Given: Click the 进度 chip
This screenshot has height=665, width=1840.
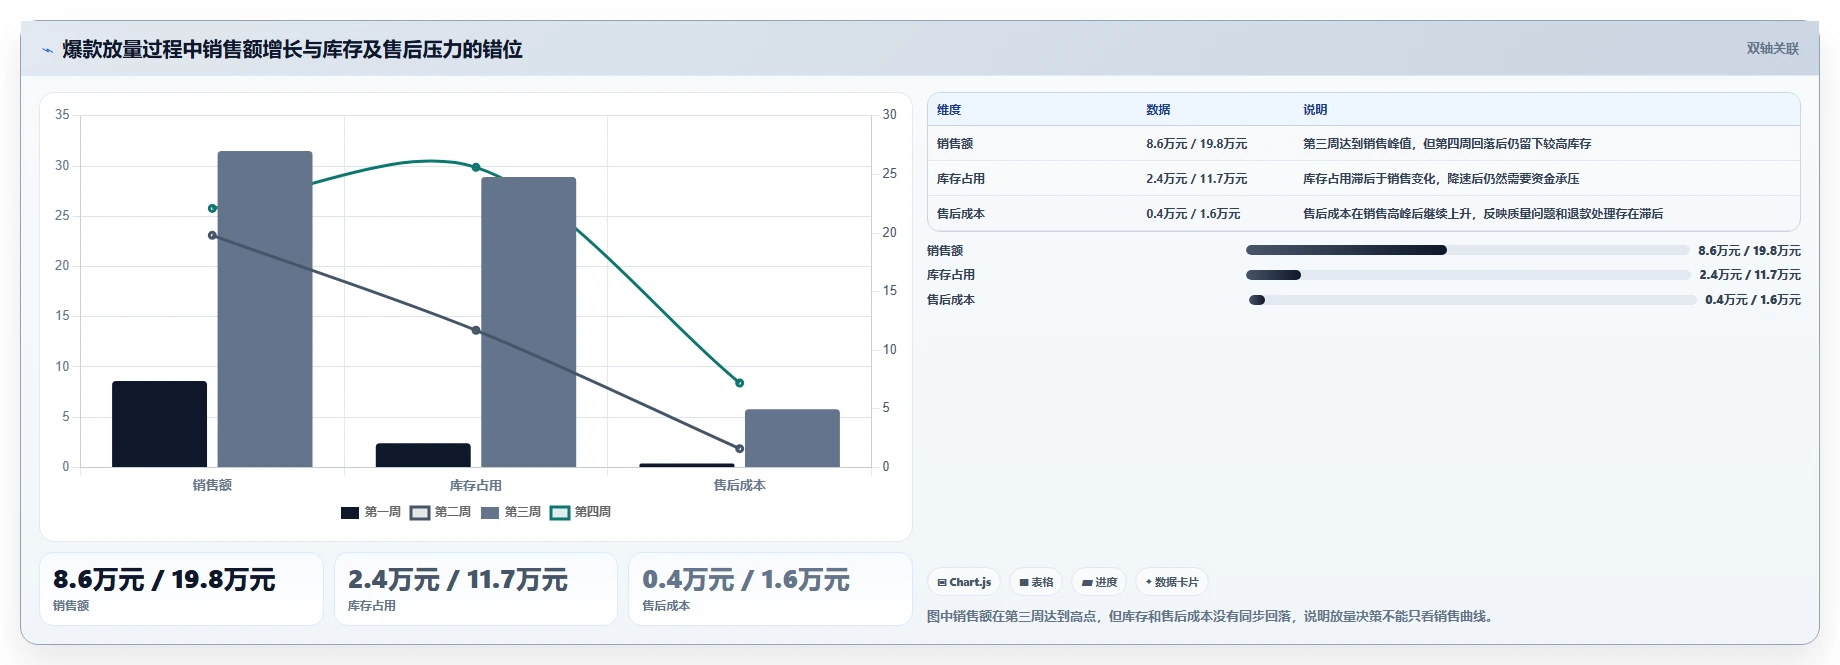Looking at the screenshot, I should tap(1099, 582).
